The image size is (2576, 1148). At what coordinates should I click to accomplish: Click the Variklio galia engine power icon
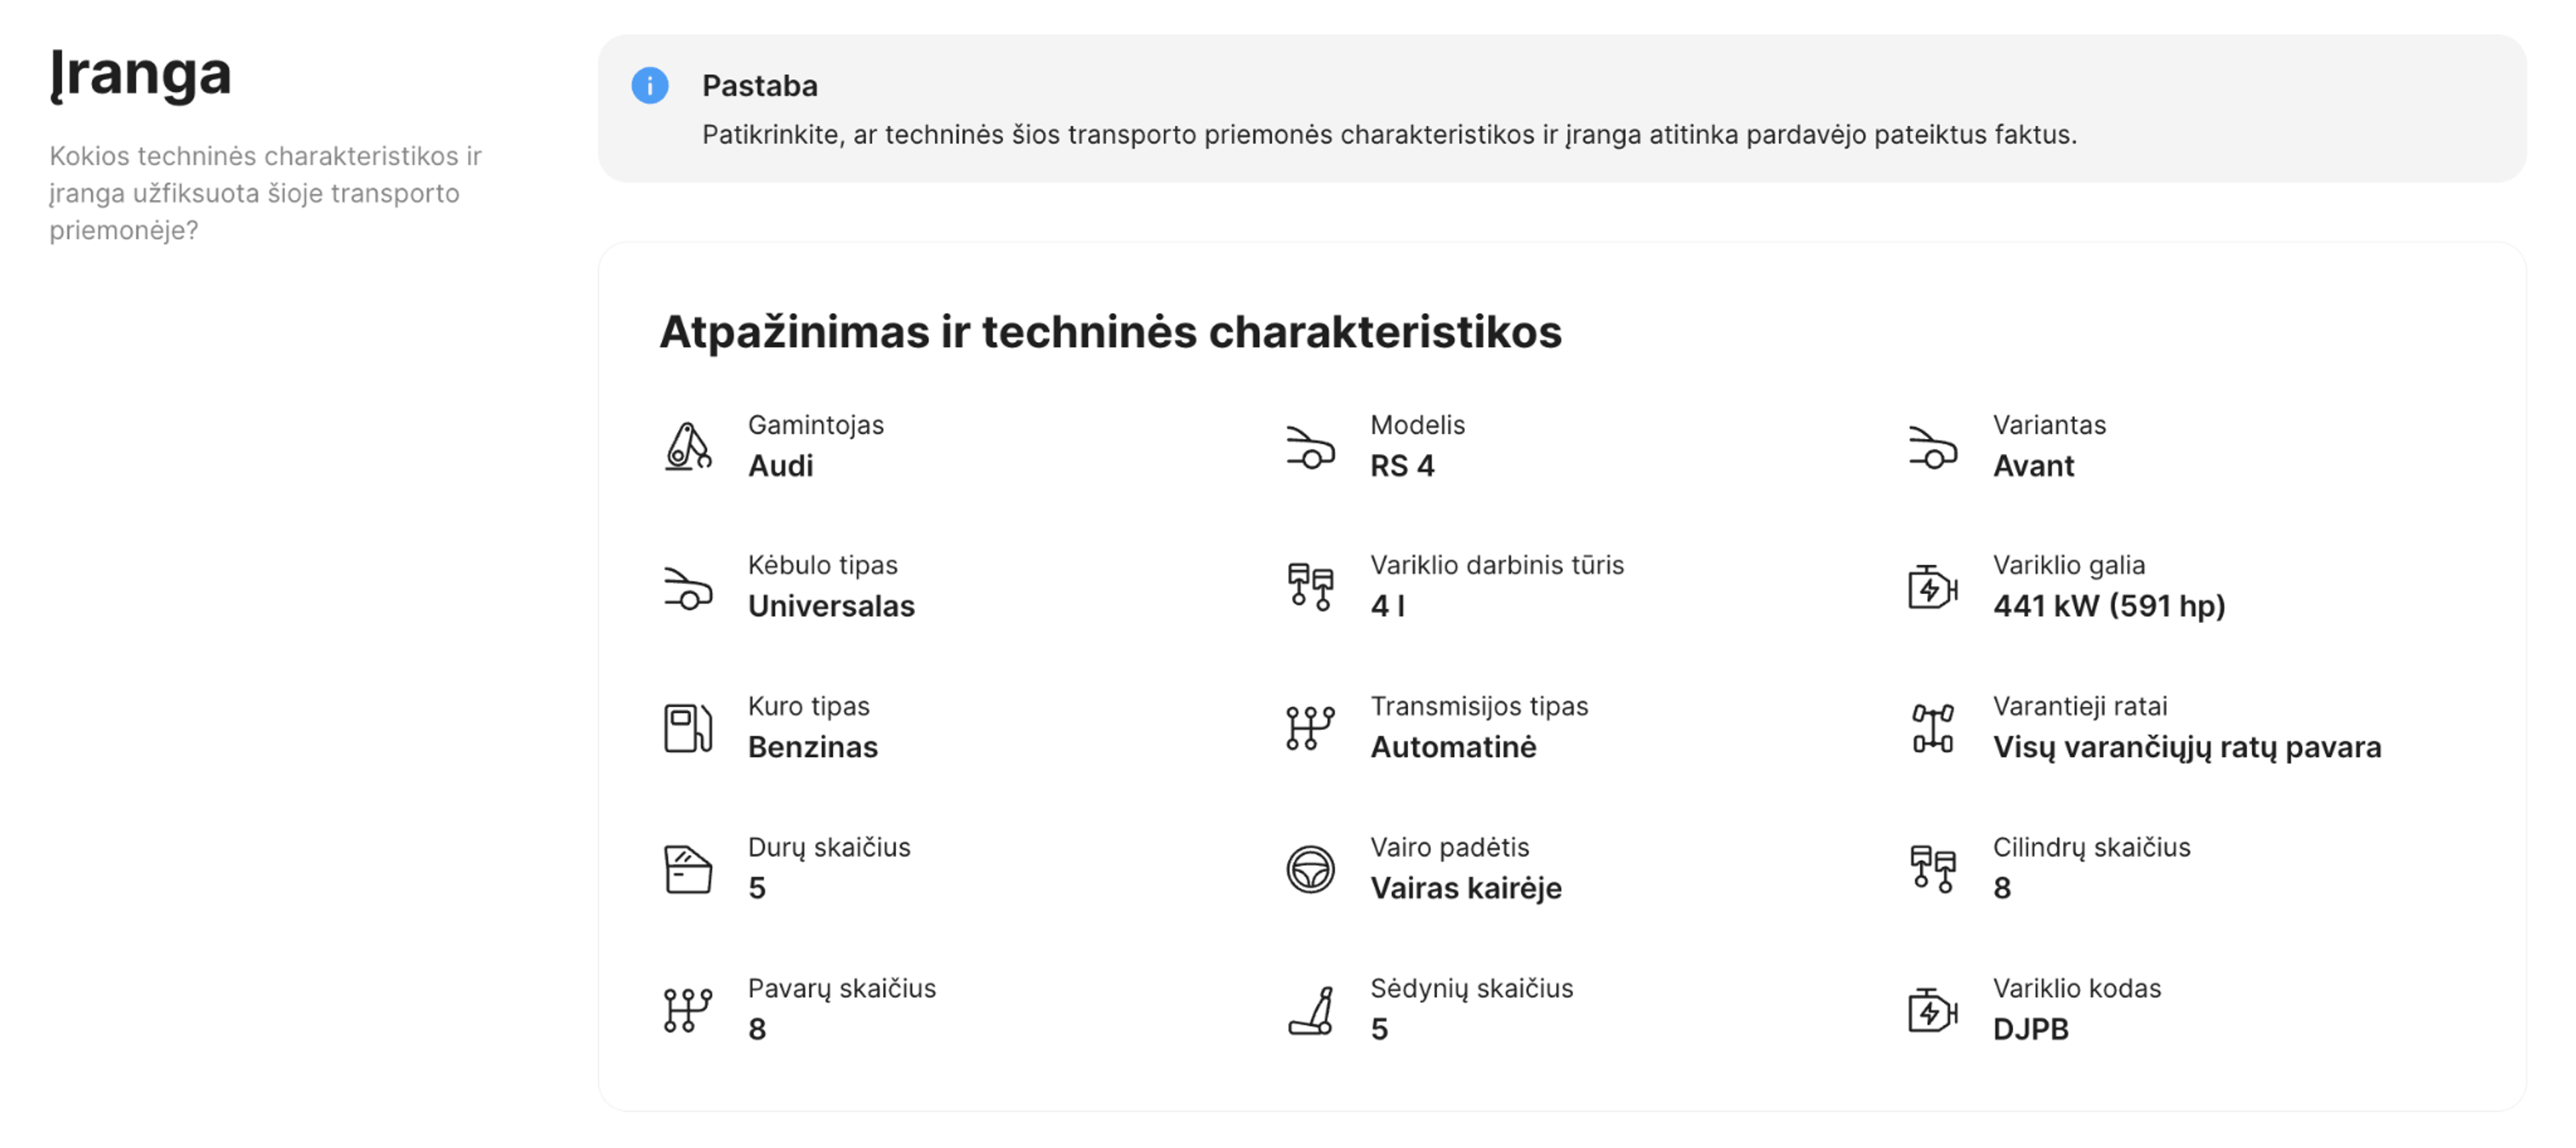coord(1932,587)
